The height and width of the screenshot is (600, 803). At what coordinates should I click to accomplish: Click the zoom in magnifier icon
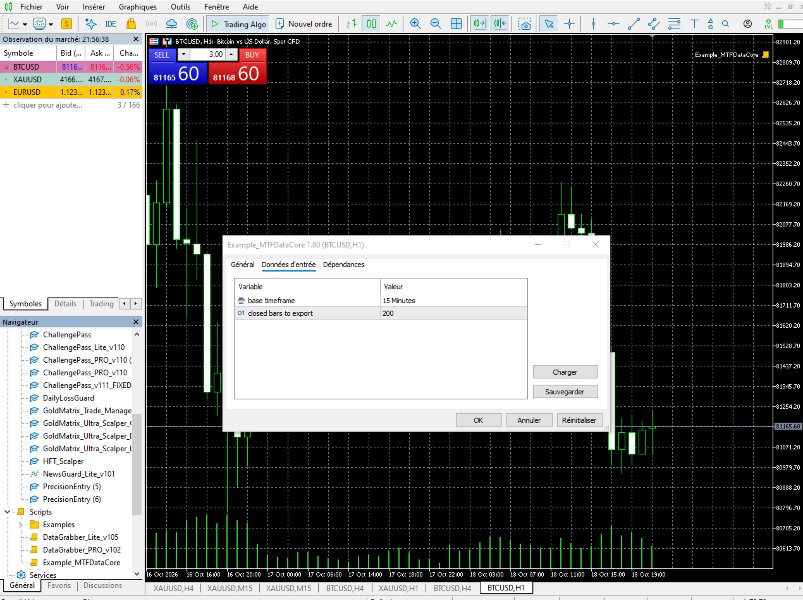point(415,24)
